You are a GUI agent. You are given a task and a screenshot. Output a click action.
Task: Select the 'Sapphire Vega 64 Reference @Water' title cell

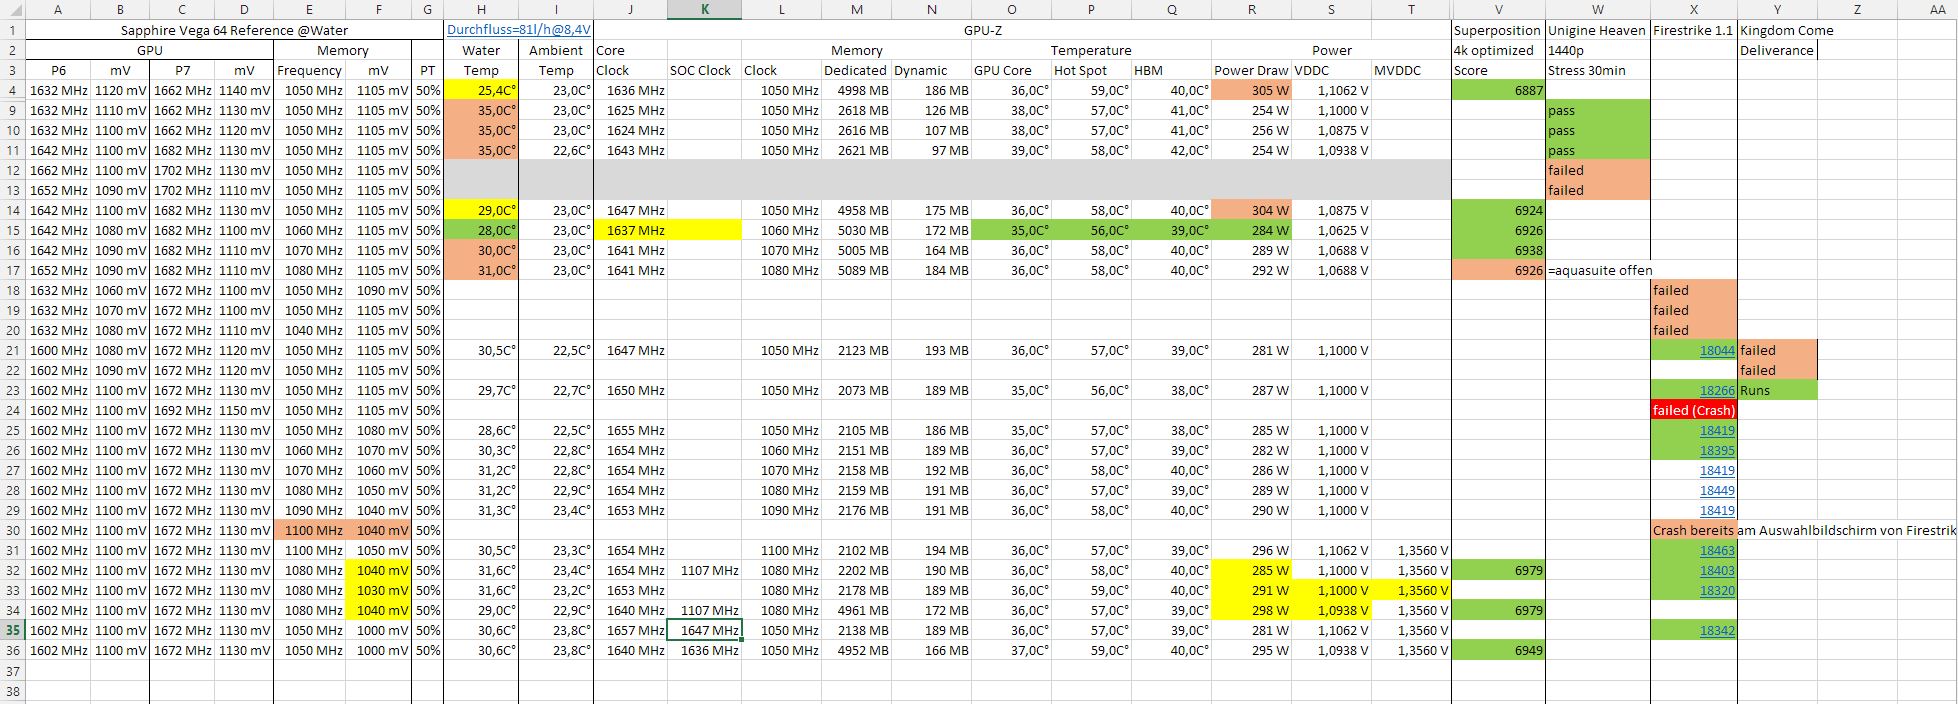pyautogui.click(x=235, y=30)
